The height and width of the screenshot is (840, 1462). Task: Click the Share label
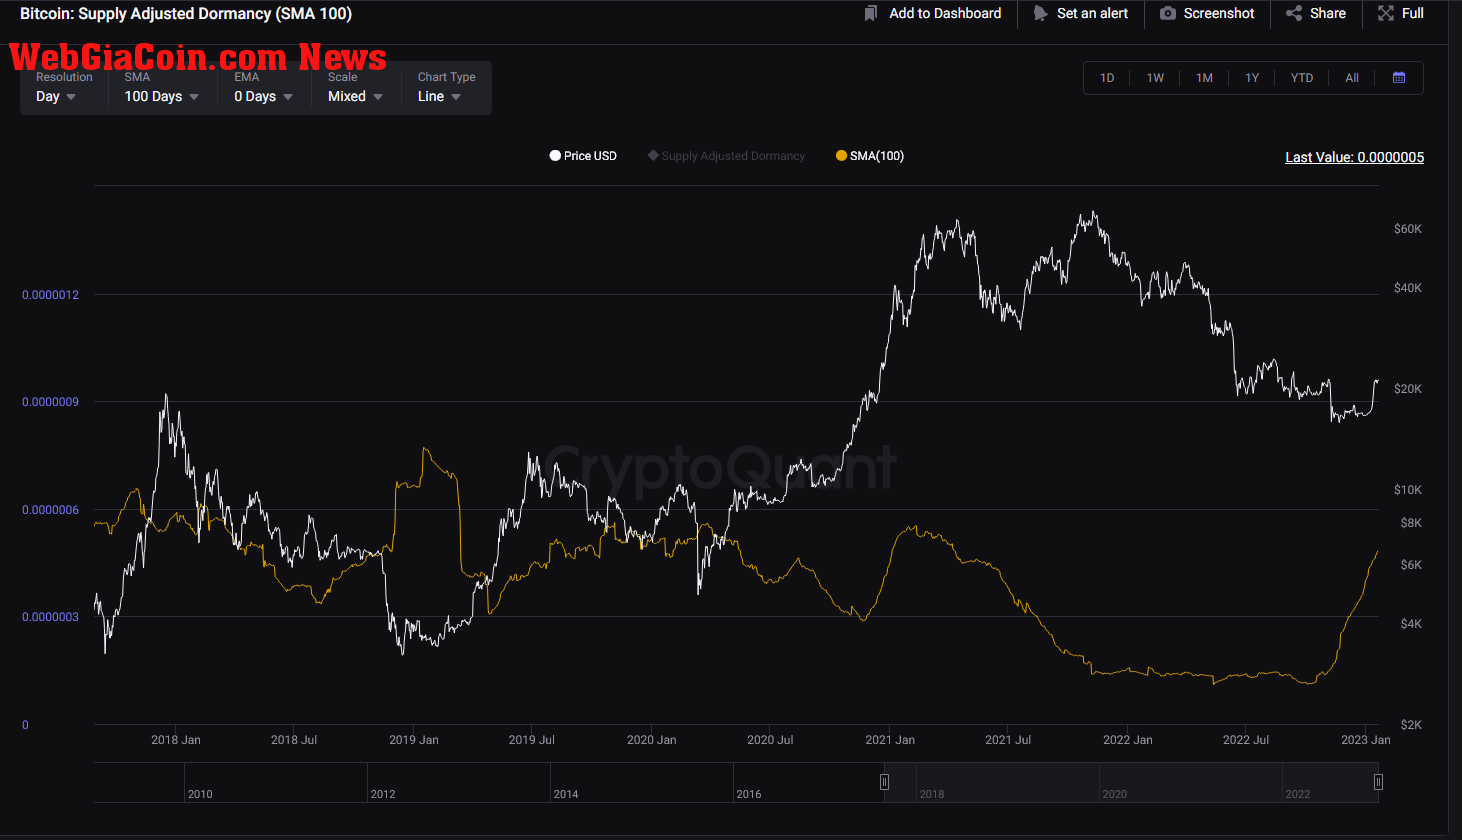[x=1328, y=13]
